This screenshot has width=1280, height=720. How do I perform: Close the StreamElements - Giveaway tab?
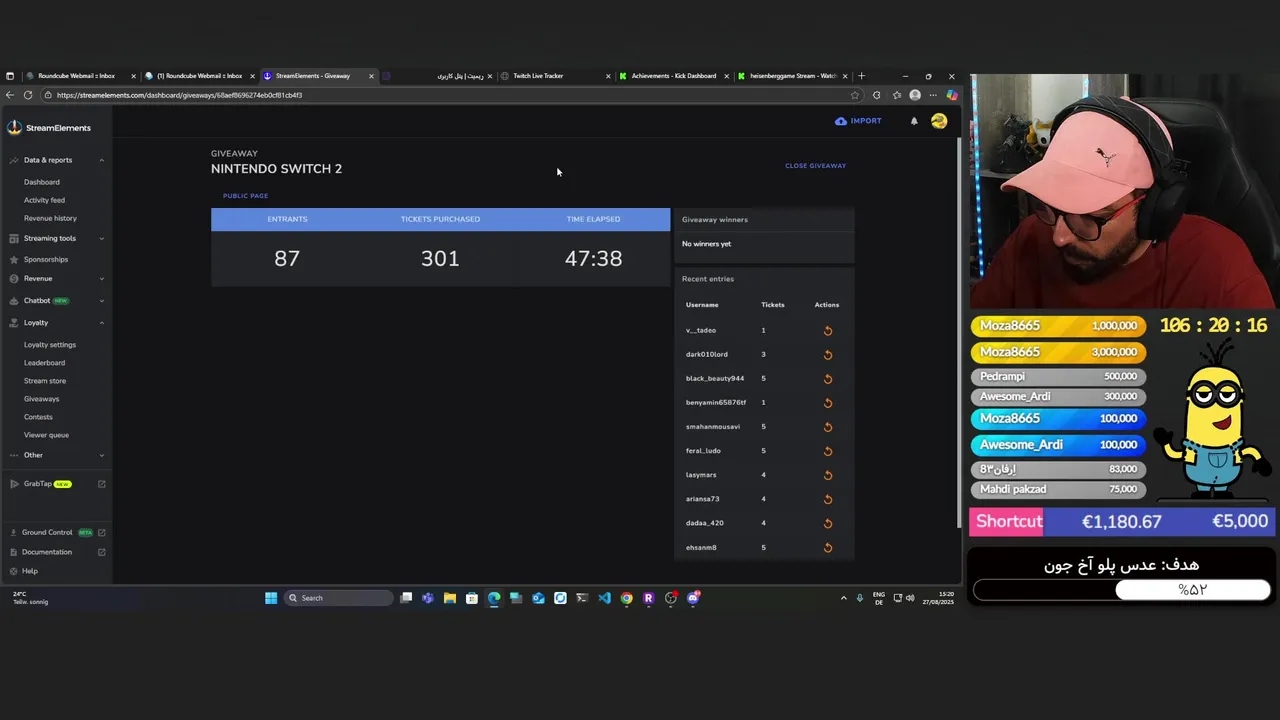(371, 76)
